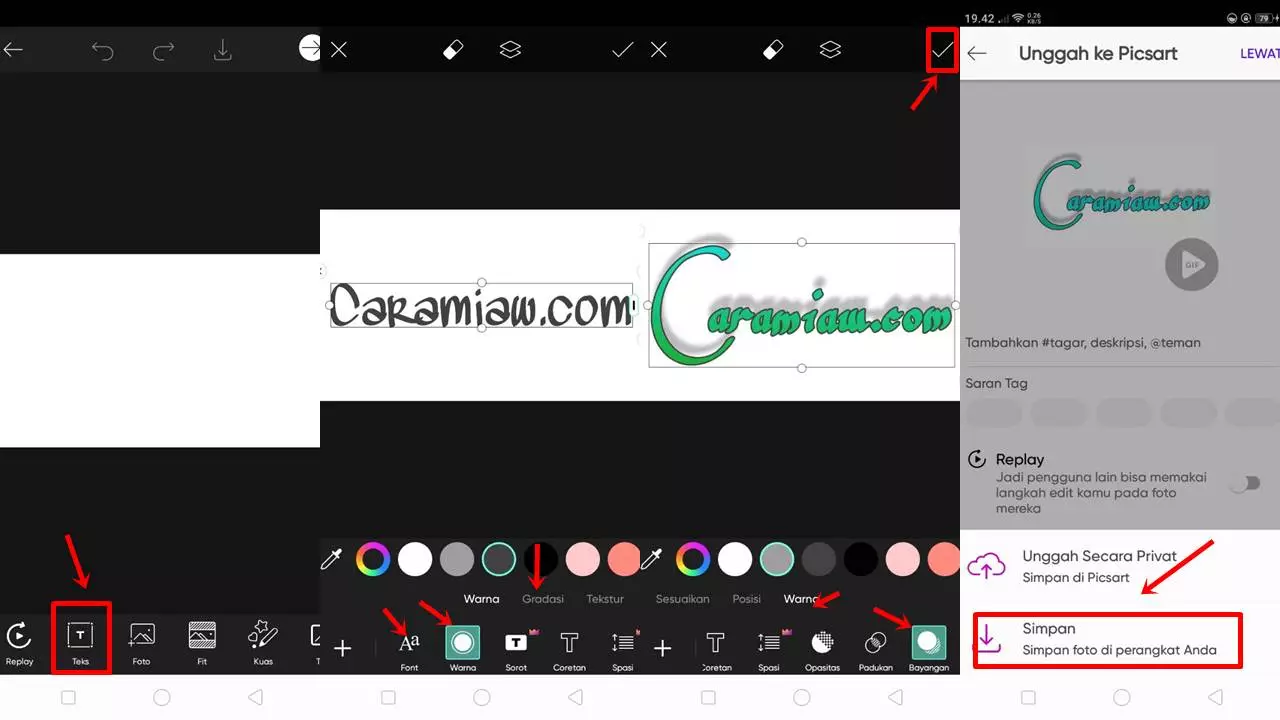Choose Unggah Secara Privat option
1280x720 pixels.
coord(1120,566)
